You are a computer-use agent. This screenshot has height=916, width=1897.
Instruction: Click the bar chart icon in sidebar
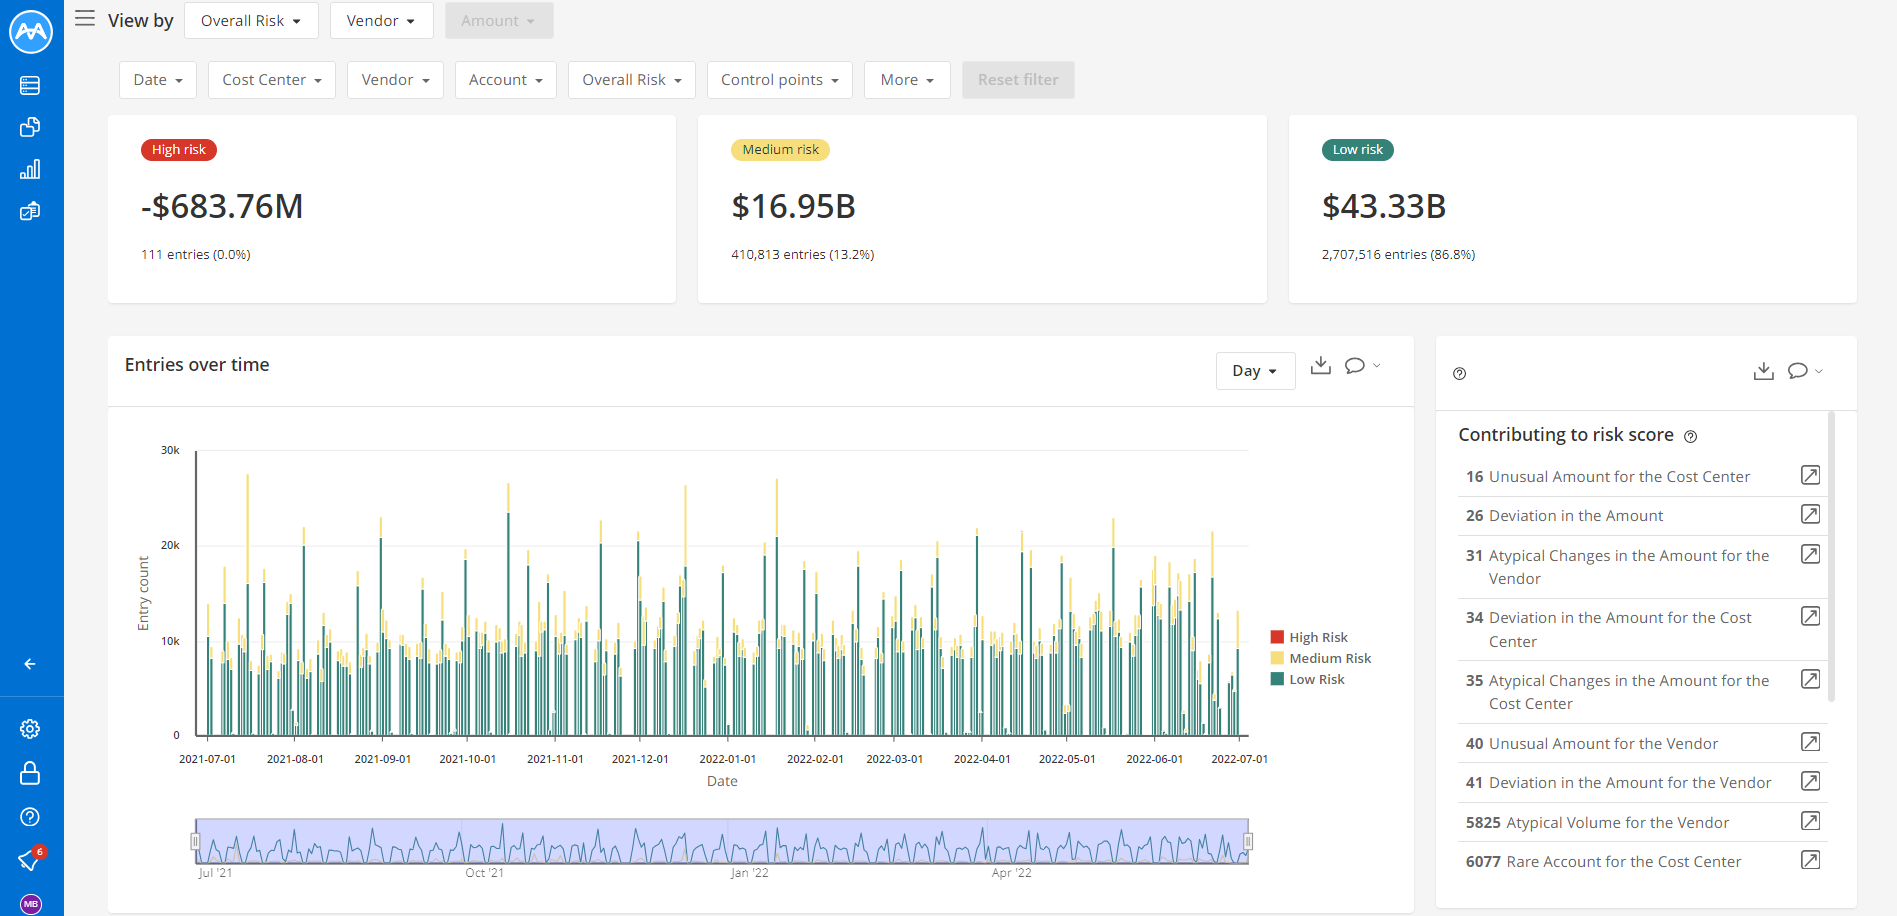coord(30,169)
